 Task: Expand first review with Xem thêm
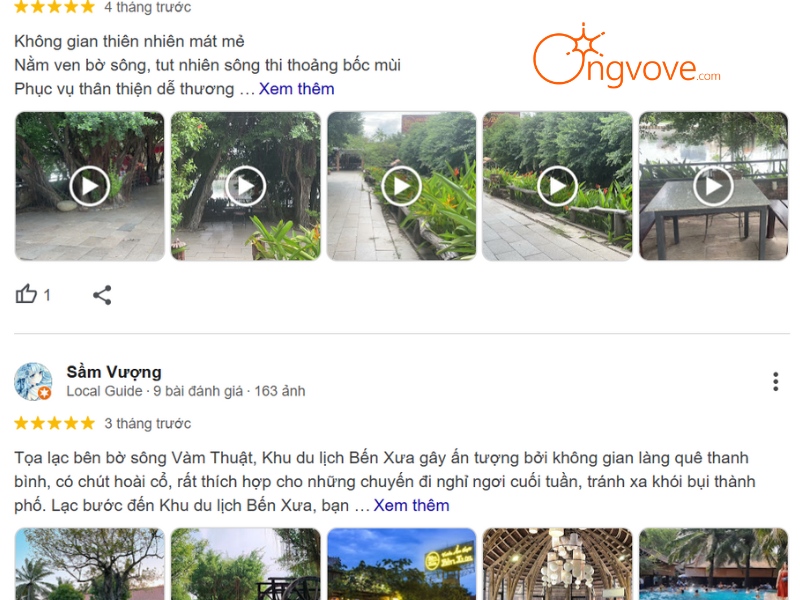tap(296, 89)
